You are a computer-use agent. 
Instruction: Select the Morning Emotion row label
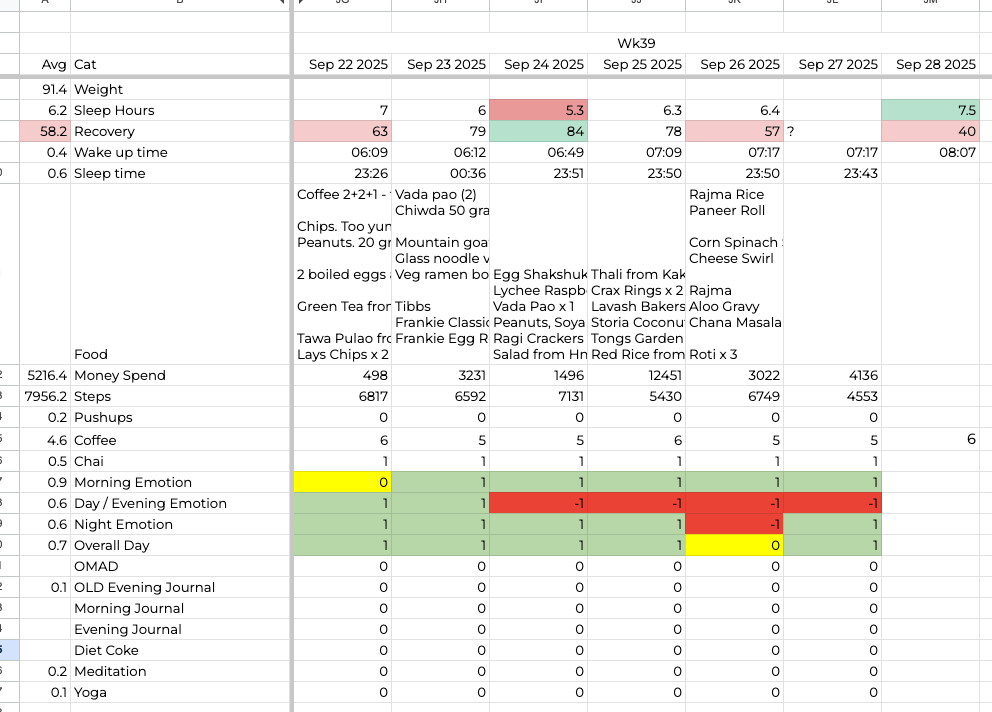180,482
